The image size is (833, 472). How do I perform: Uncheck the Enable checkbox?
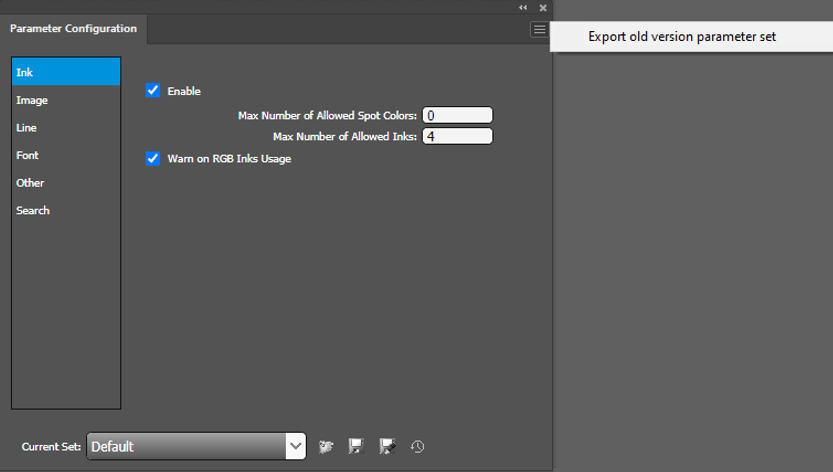click(x=153, y=91)
